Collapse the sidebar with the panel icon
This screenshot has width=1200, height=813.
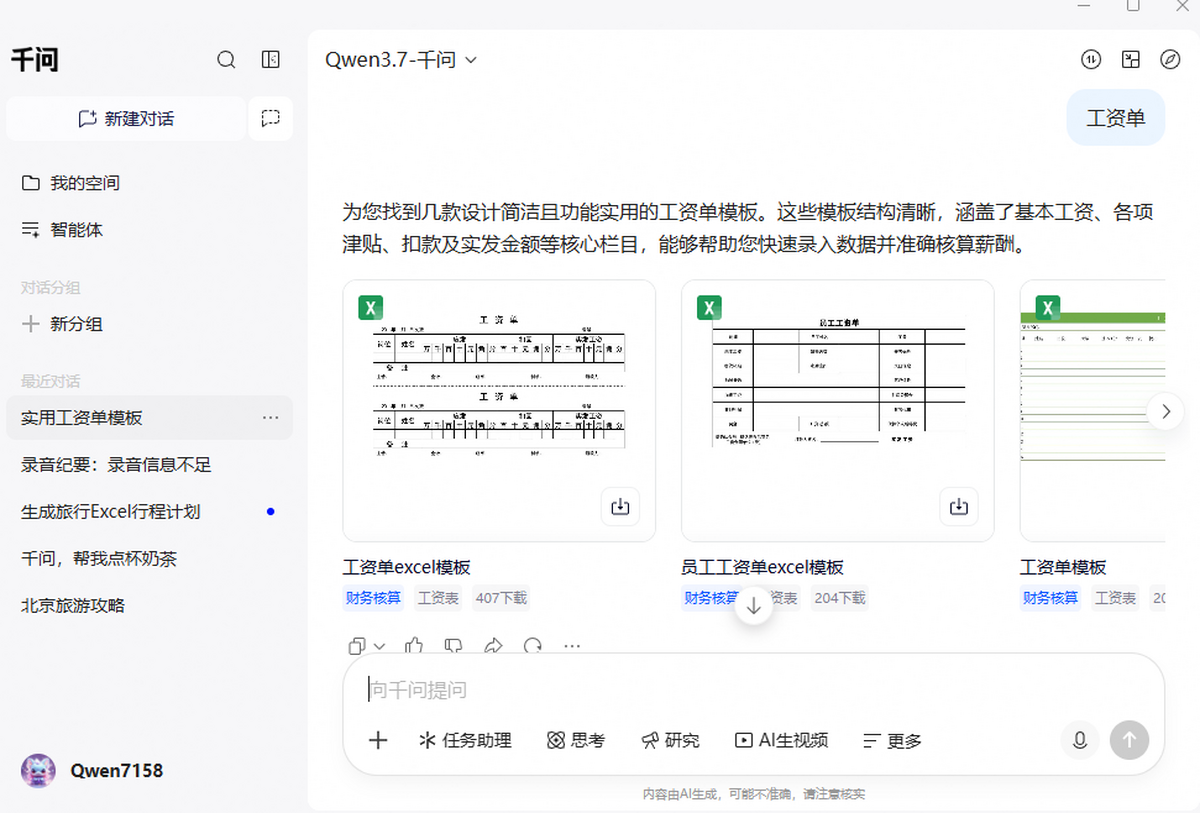[270, 60]
